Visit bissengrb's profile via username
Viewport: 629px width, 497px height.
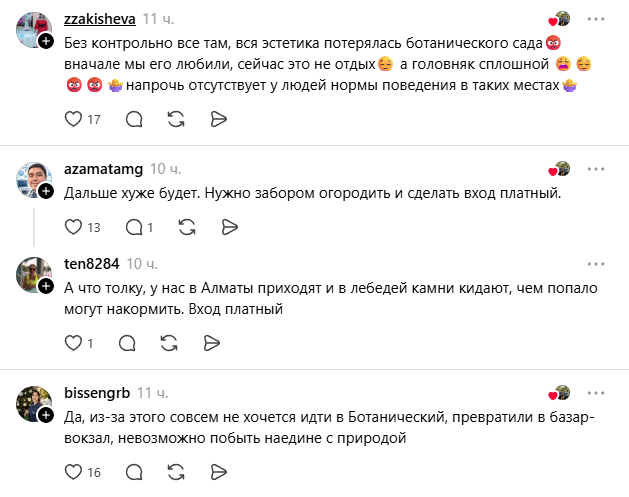[x=97, y=393]
